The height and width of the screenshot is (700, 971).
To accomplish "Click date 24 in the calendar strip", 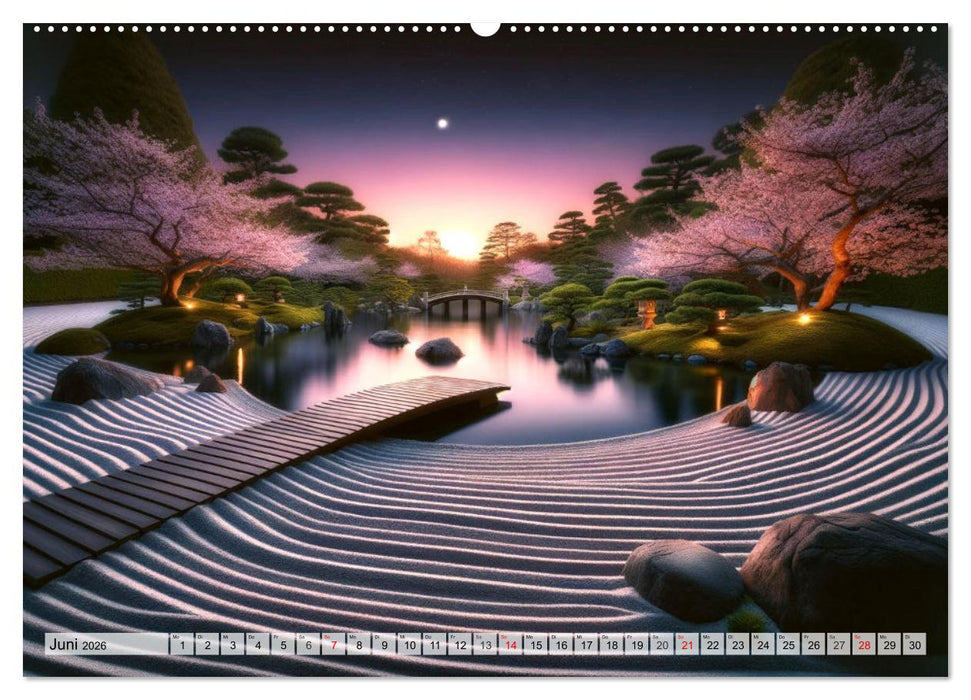I will [x=762, y=645].
